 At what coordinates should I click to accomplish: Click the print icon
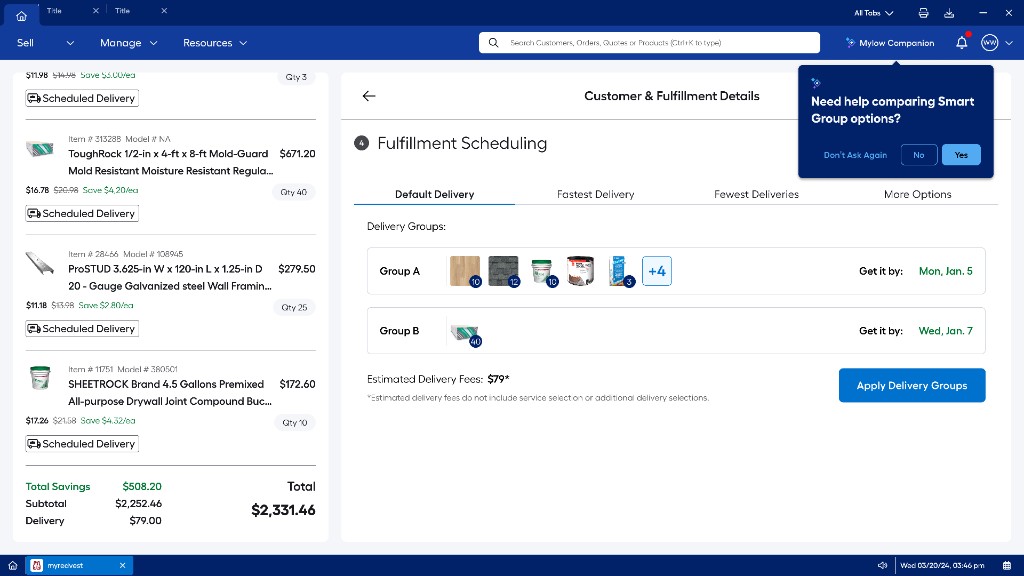tap(923, 13)
